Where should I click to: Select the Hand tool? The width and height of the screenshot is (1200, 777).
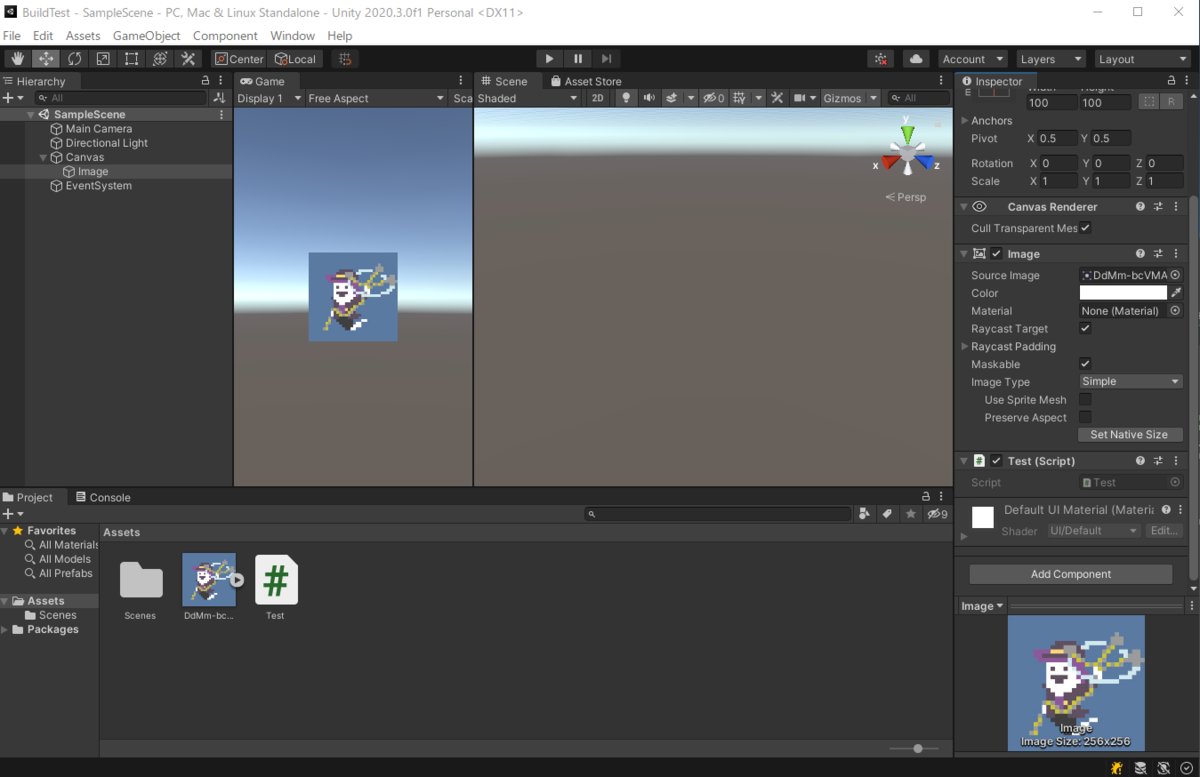point(18,59)
